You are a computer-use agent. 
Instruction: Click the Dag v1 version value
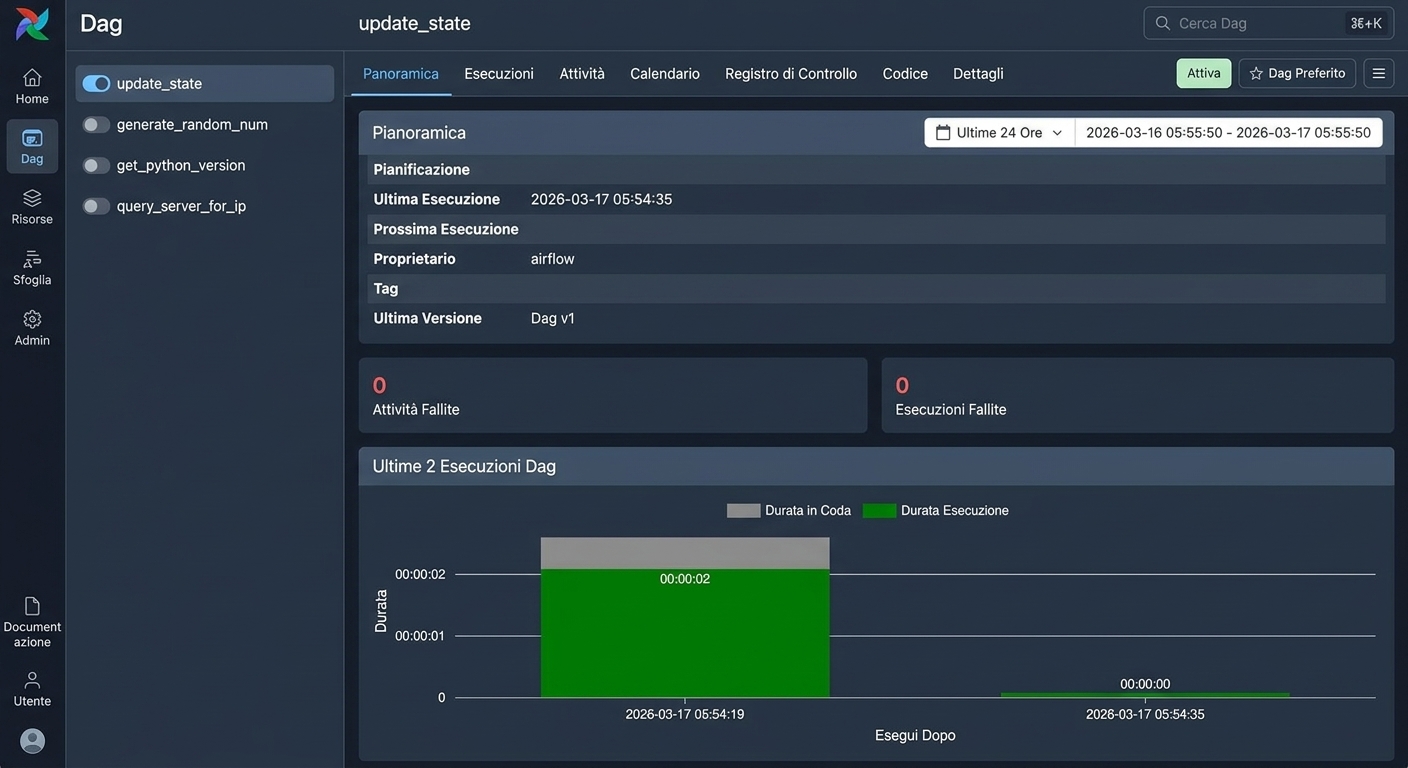(x=553, y=318)
